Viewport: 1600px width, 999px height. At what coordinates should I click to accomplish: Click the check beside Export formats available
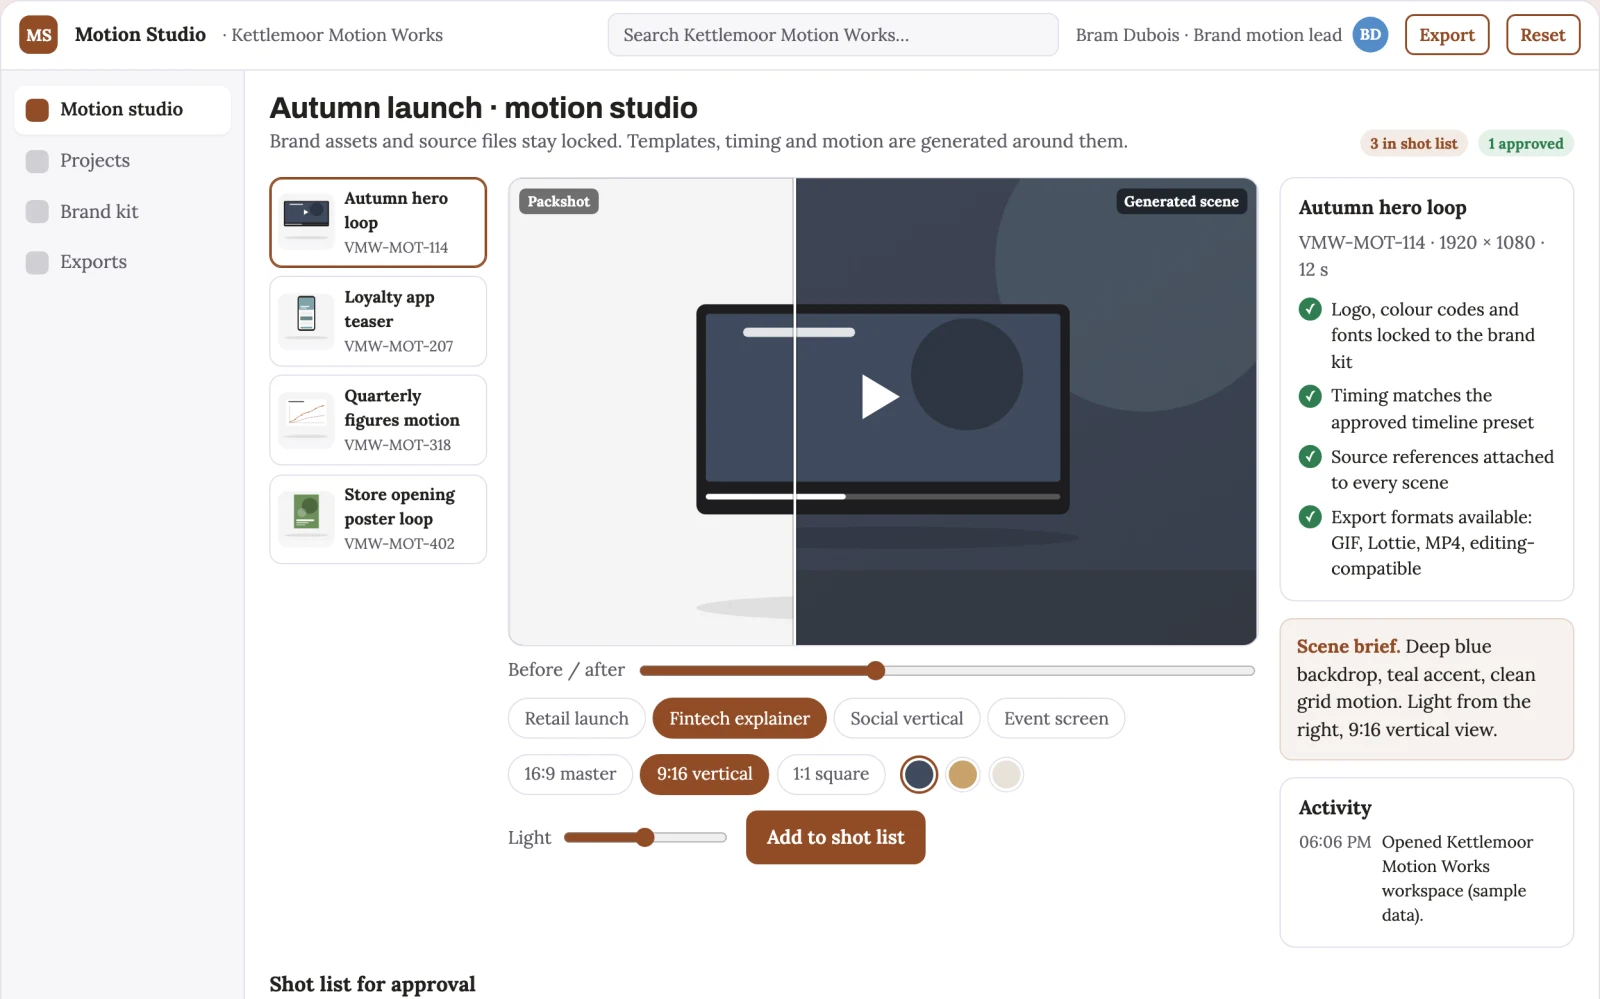pyautogui.click(x=1310, y=517)
